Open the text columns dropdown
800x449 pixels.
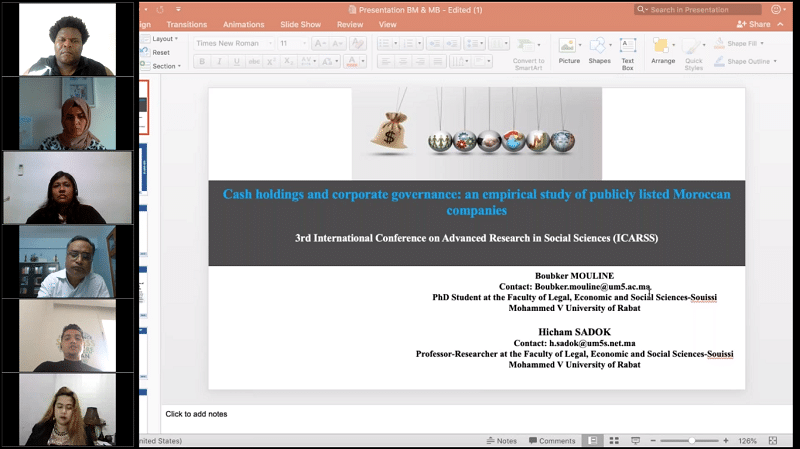pos(499,43)
